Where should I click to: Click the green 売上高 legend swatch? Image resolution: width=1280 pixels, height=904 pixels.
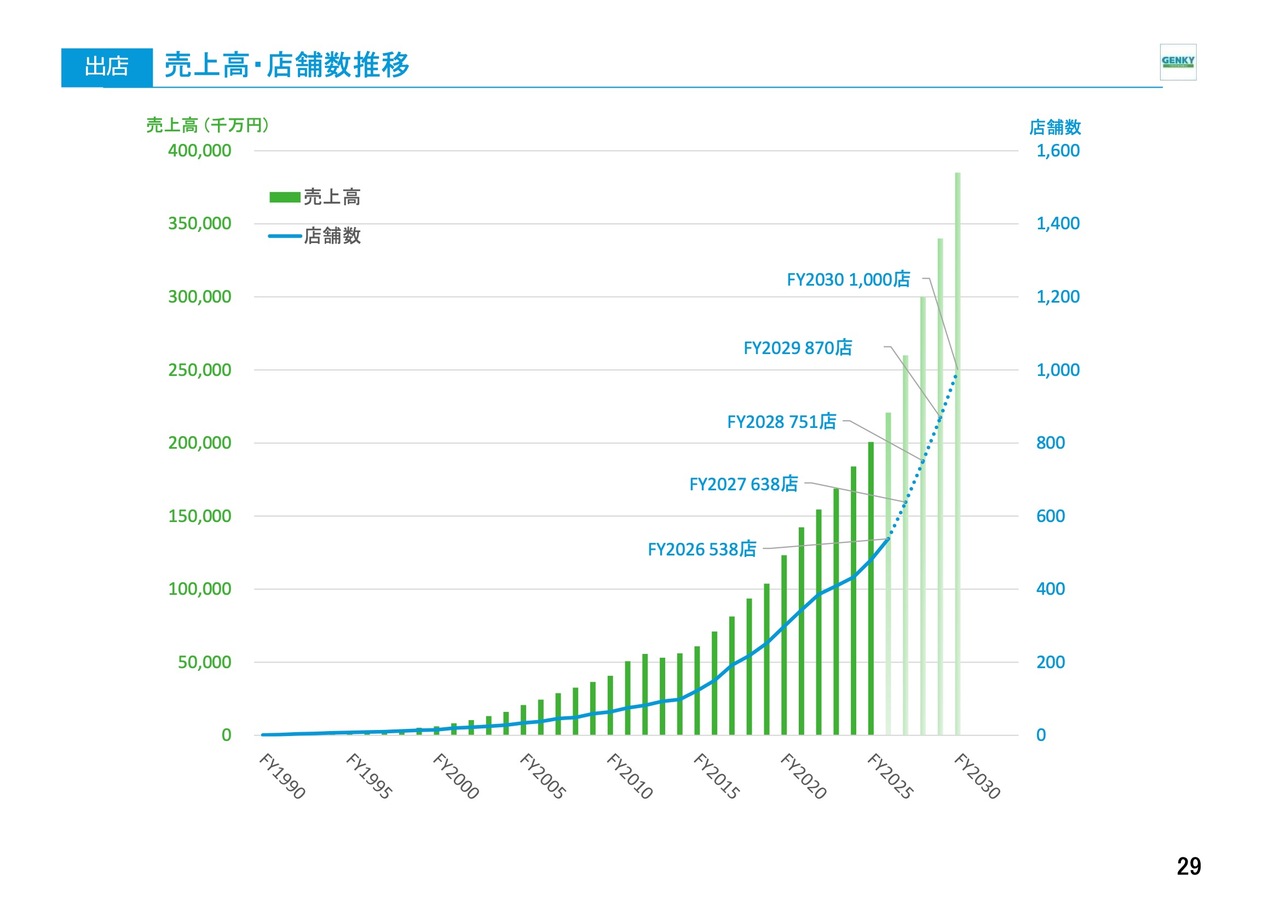(x=285, y=198)
